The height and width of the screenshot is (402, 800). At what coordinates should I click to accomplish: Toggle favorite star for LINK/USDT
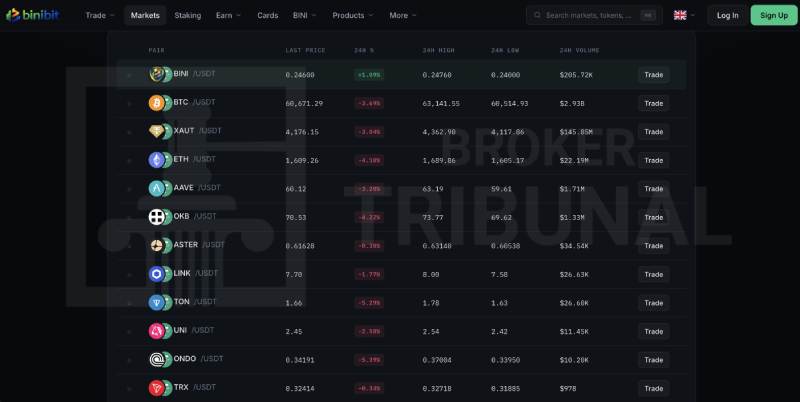coord(129,275)
